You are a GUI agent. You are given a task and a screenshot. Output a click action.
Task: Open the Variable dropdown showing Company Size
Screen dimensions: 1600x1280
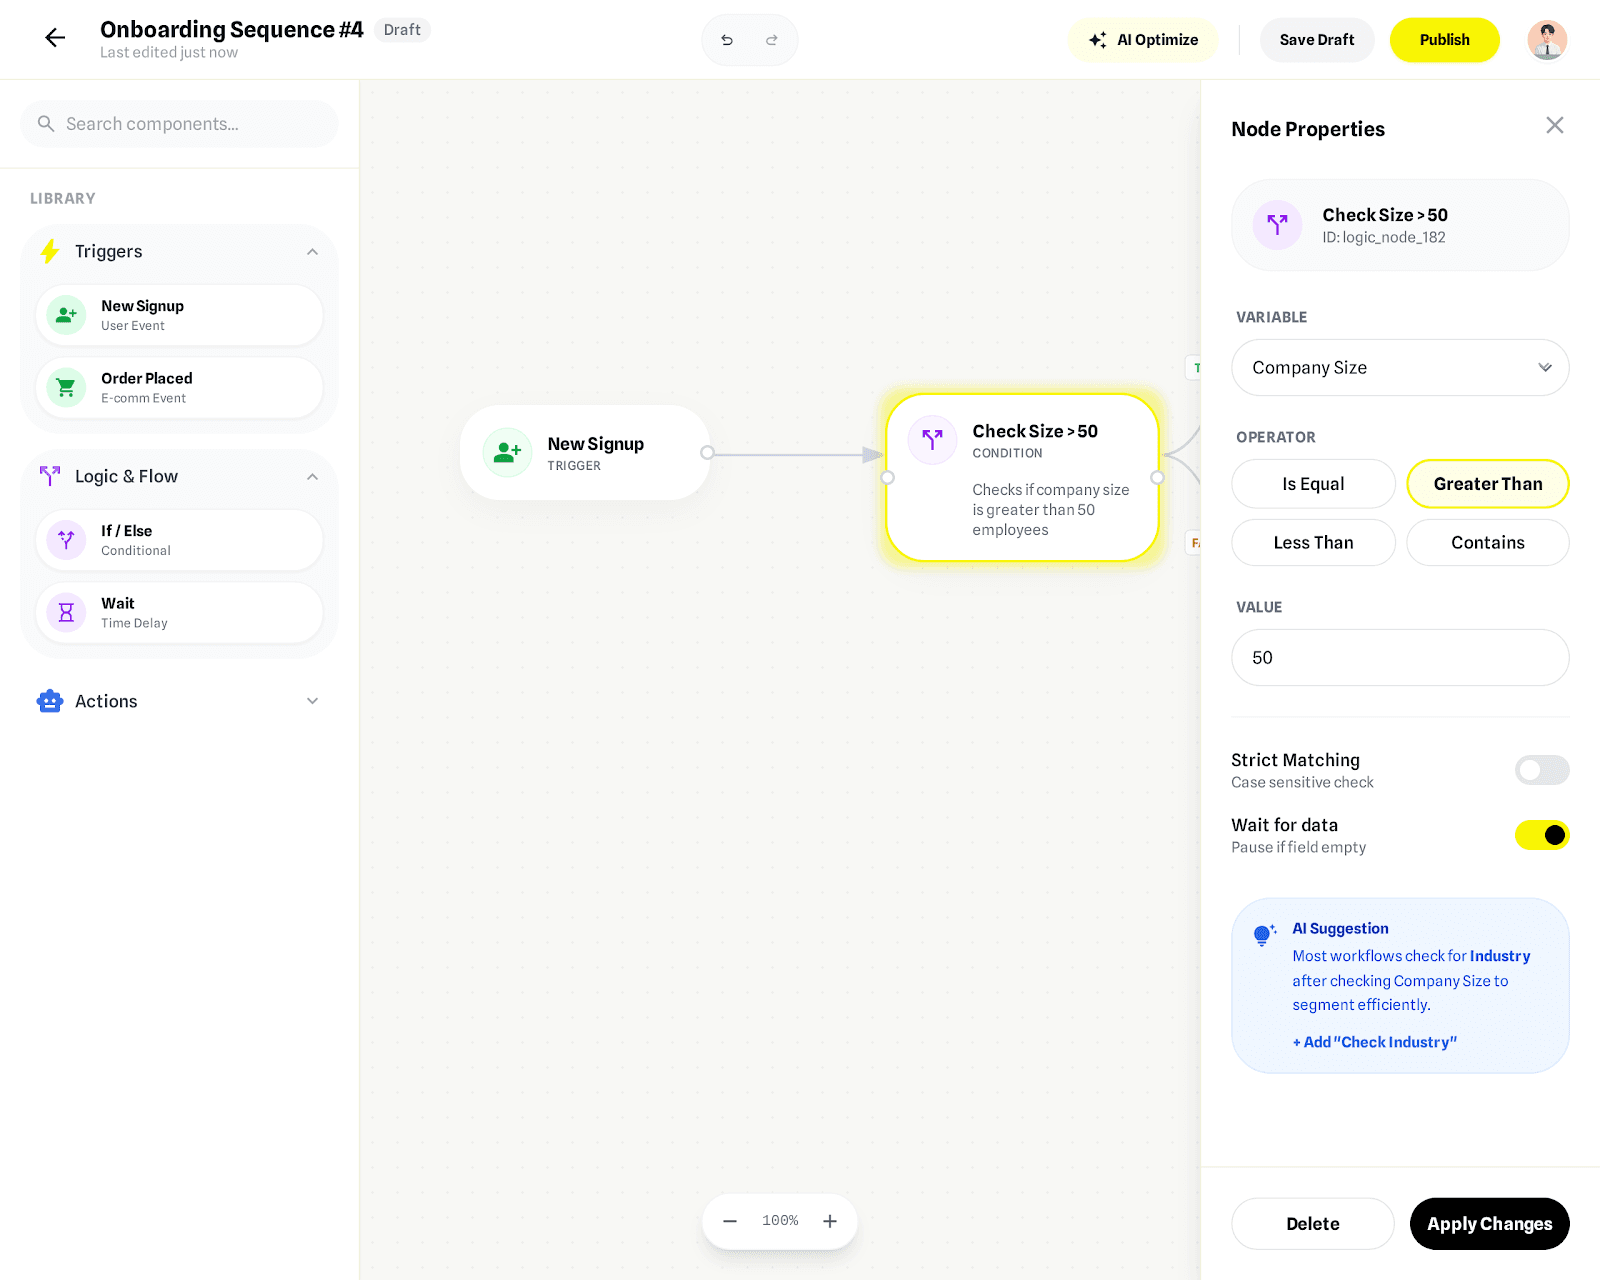point(1399,367)
